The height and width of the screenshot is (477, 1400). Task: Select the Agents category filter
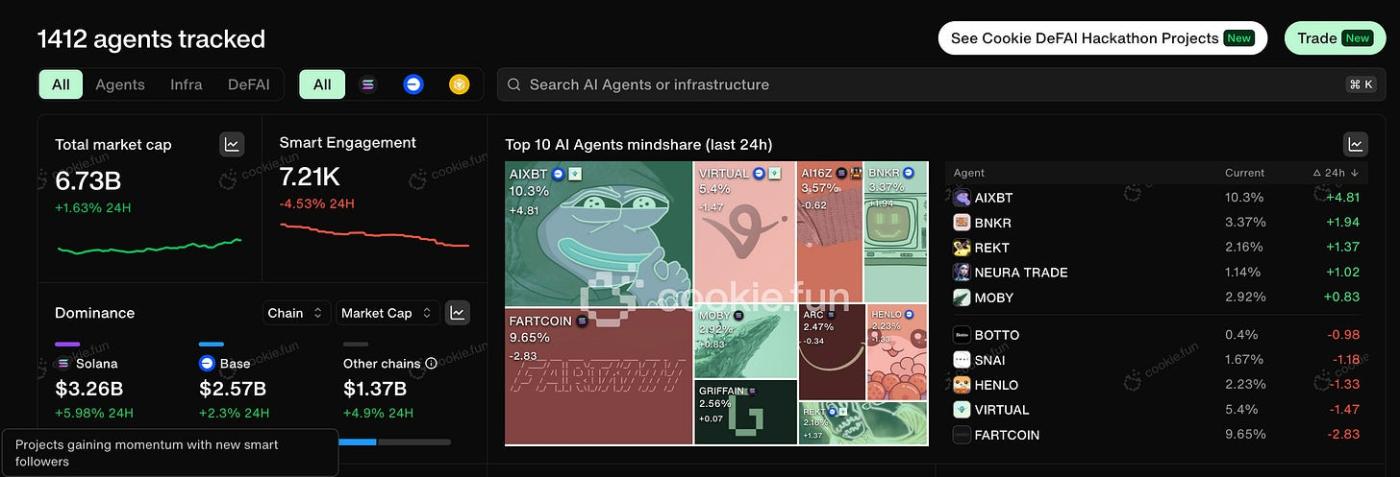[120, 85]
